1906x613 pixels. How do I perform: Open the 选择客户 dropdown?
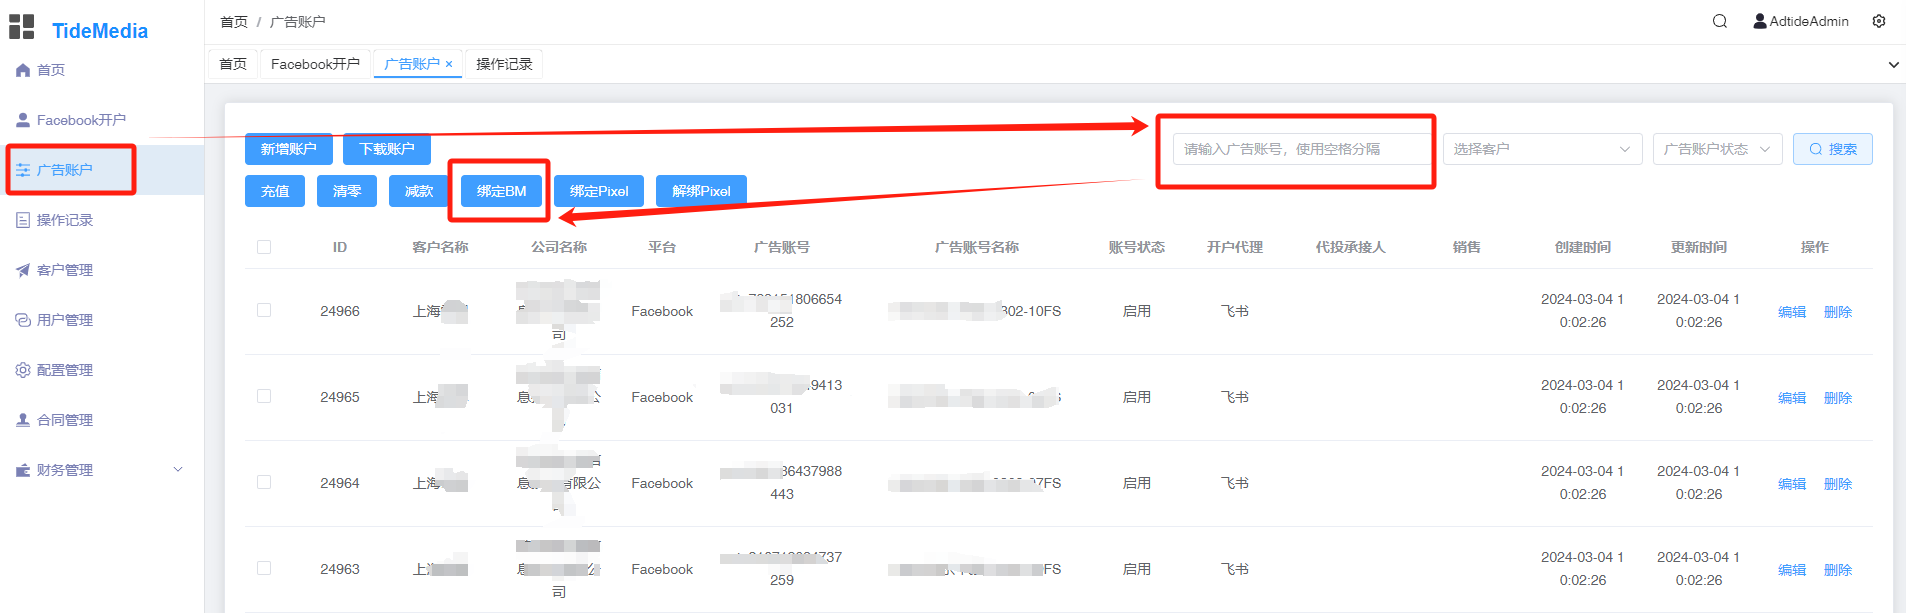(1541, 149)
